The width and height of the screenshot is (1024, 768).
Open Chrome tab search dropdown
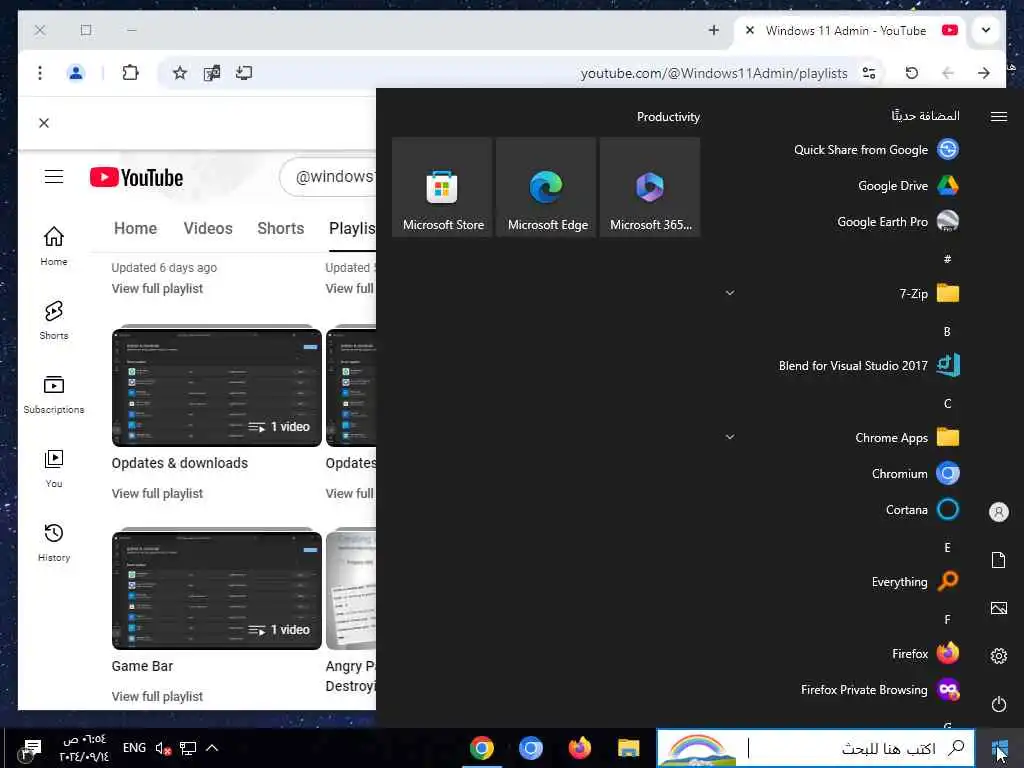[x=986, y=30]
